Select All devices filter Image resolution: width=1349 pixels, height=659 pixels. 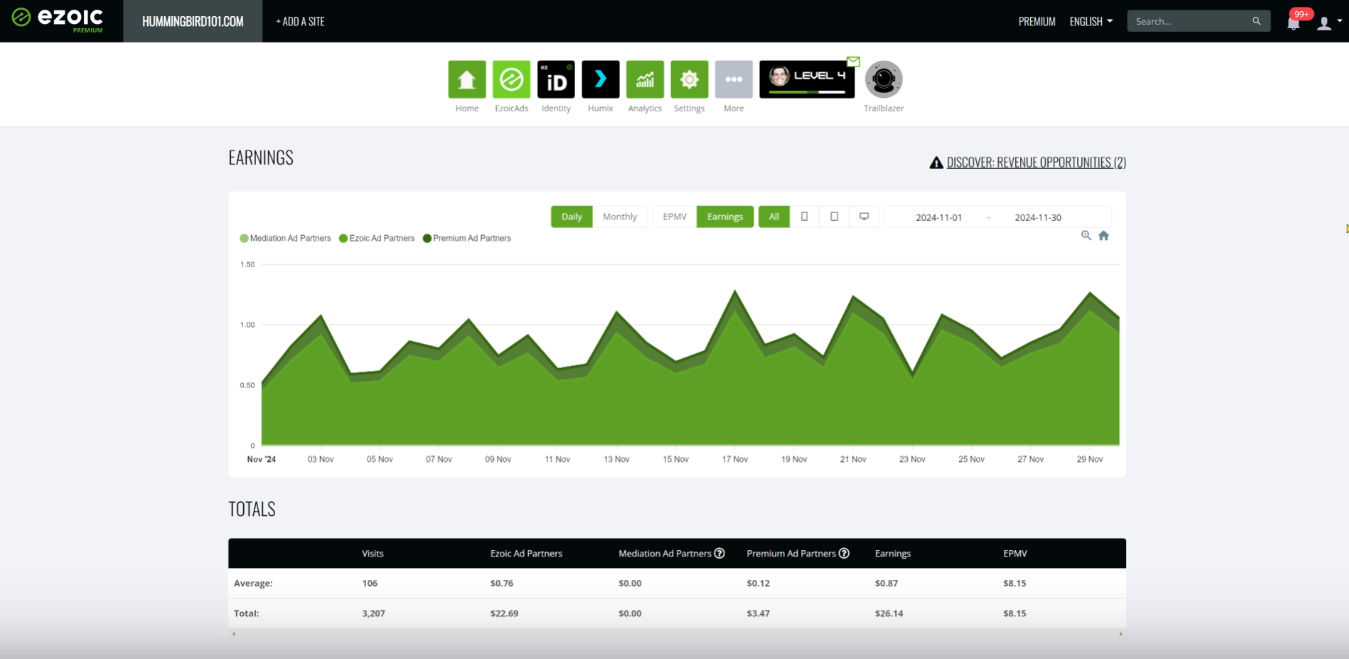click(x=774, y=216)
